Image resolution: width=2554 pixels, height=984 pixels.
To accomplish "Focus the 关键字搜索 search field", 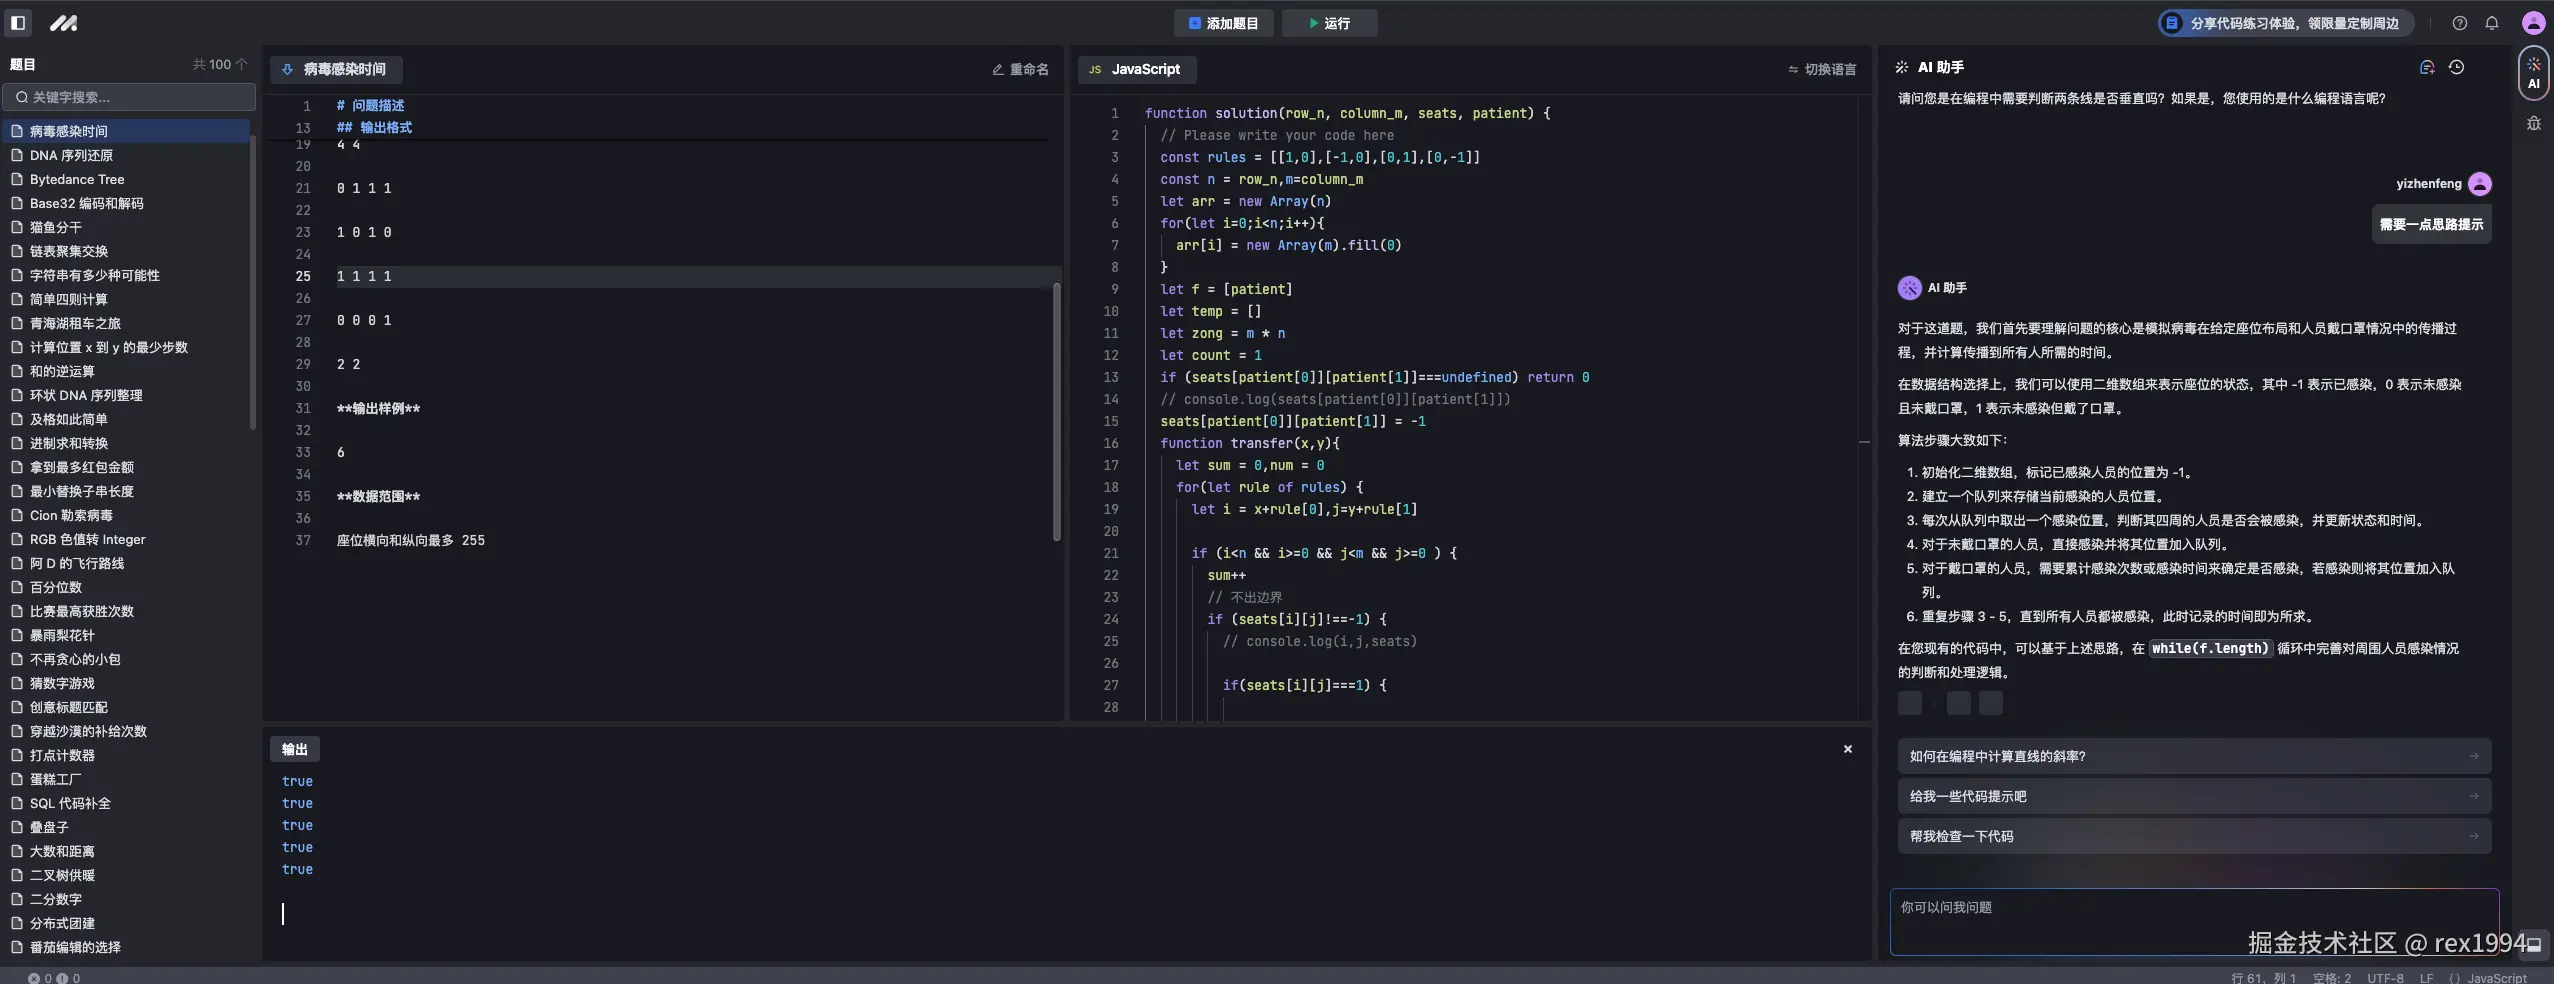I will (130, 97).
